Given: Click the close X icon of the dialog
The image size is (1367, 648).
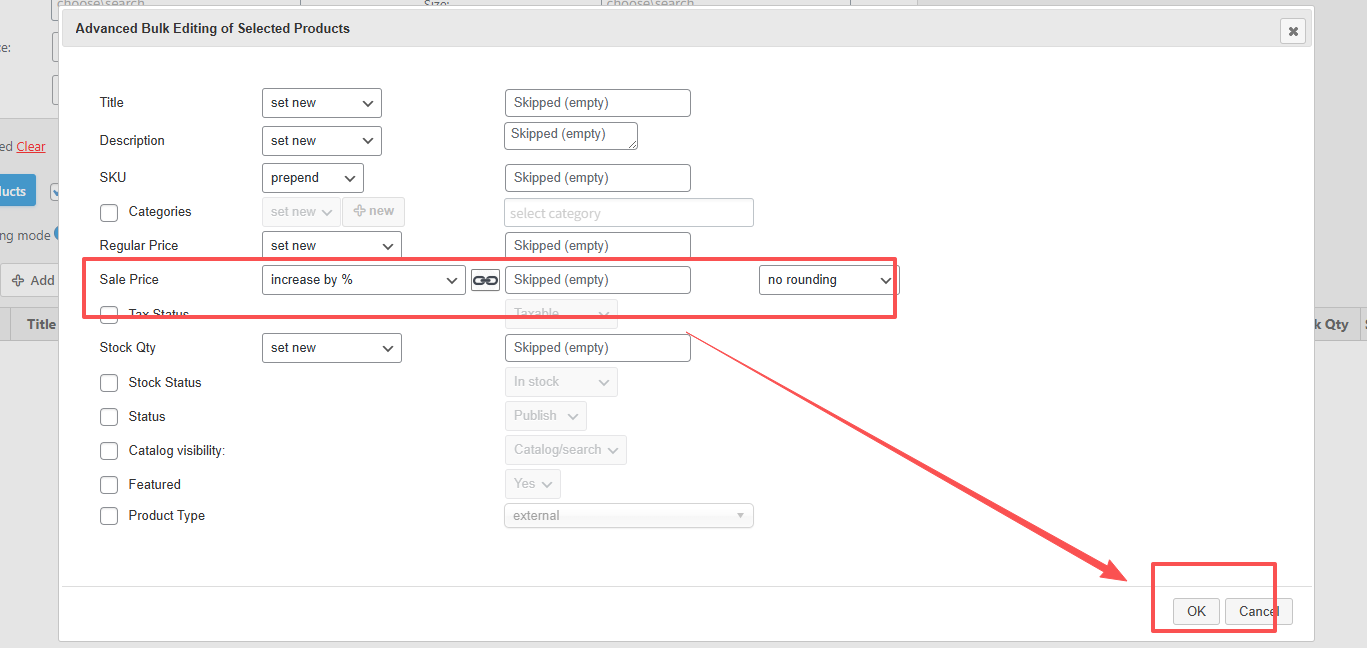Looking at the screenshot, I should coord(1292,30).
